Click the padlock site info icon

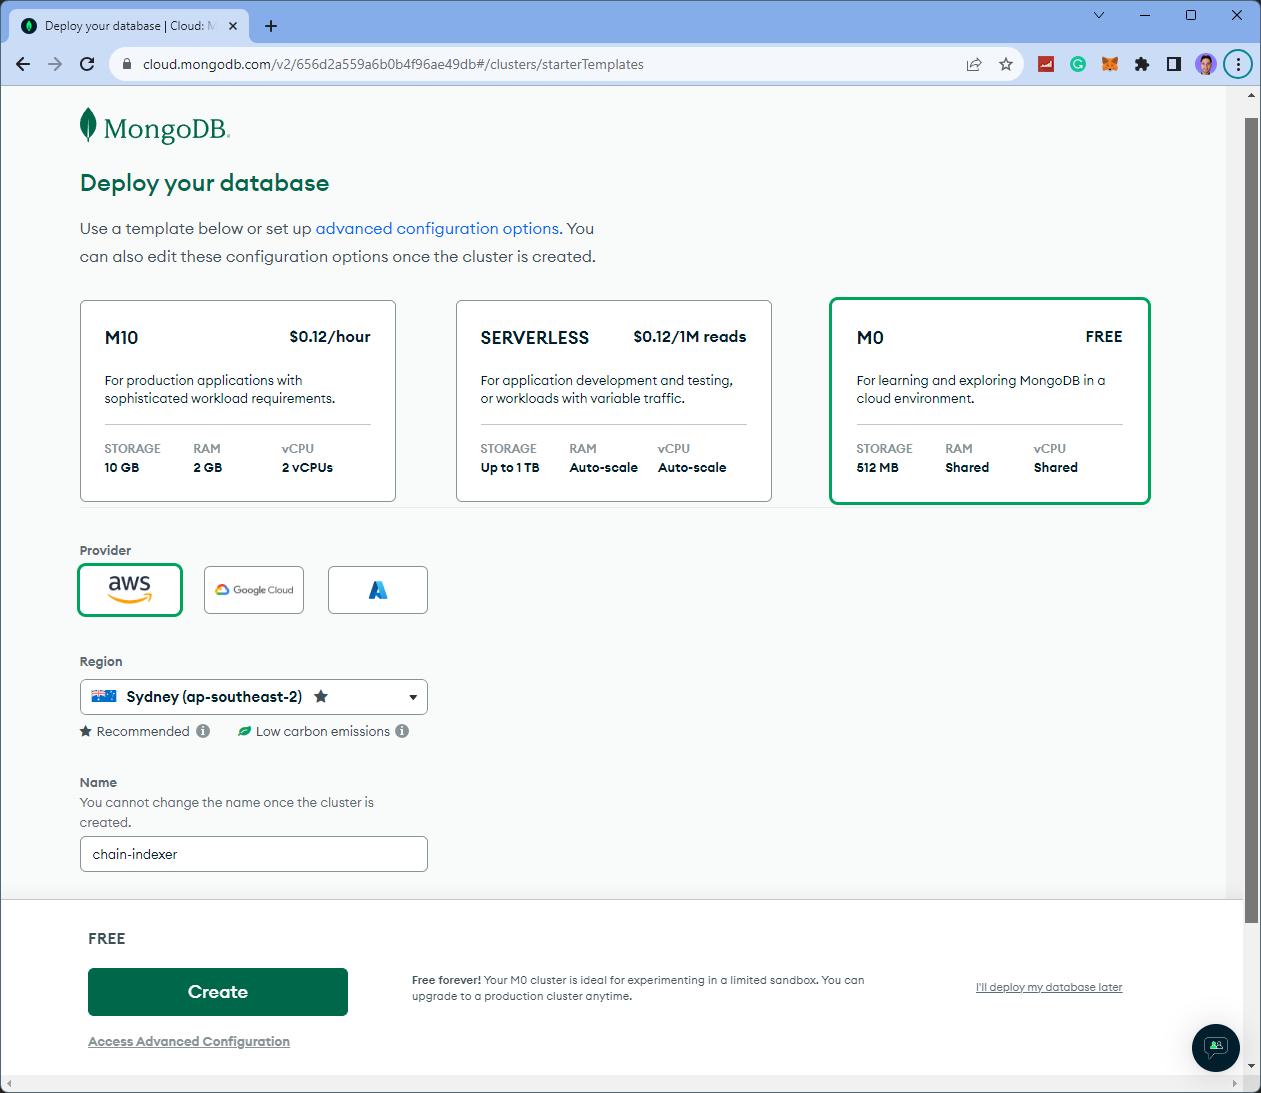point(126,64)
